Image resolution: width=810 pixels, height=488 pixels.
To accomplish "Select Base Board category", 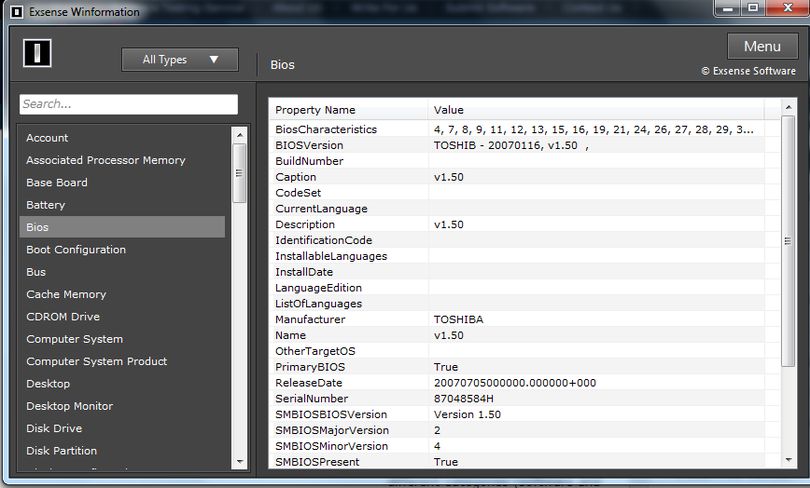I will click(x=122, y=183).
